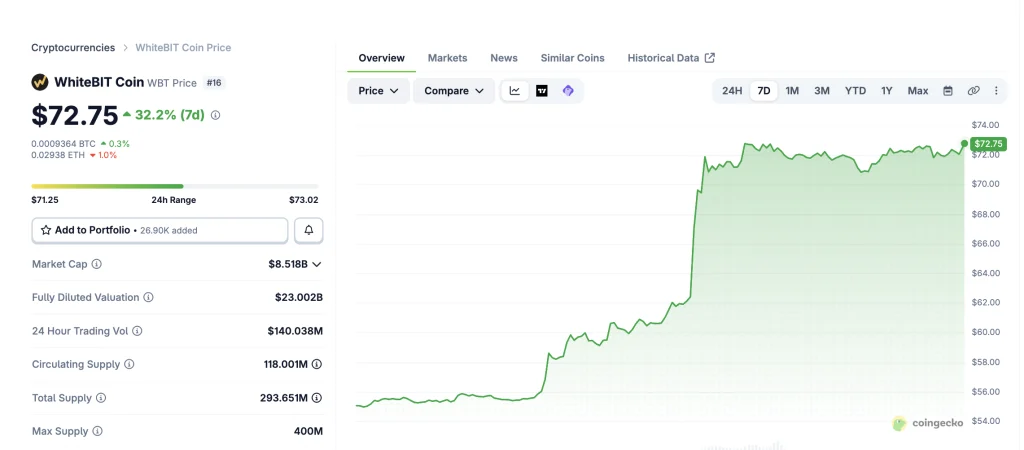The width and height of the screenshot is (1024, 450).
Task: Click the purple diamond chart icon
Action: click(568, 91)
